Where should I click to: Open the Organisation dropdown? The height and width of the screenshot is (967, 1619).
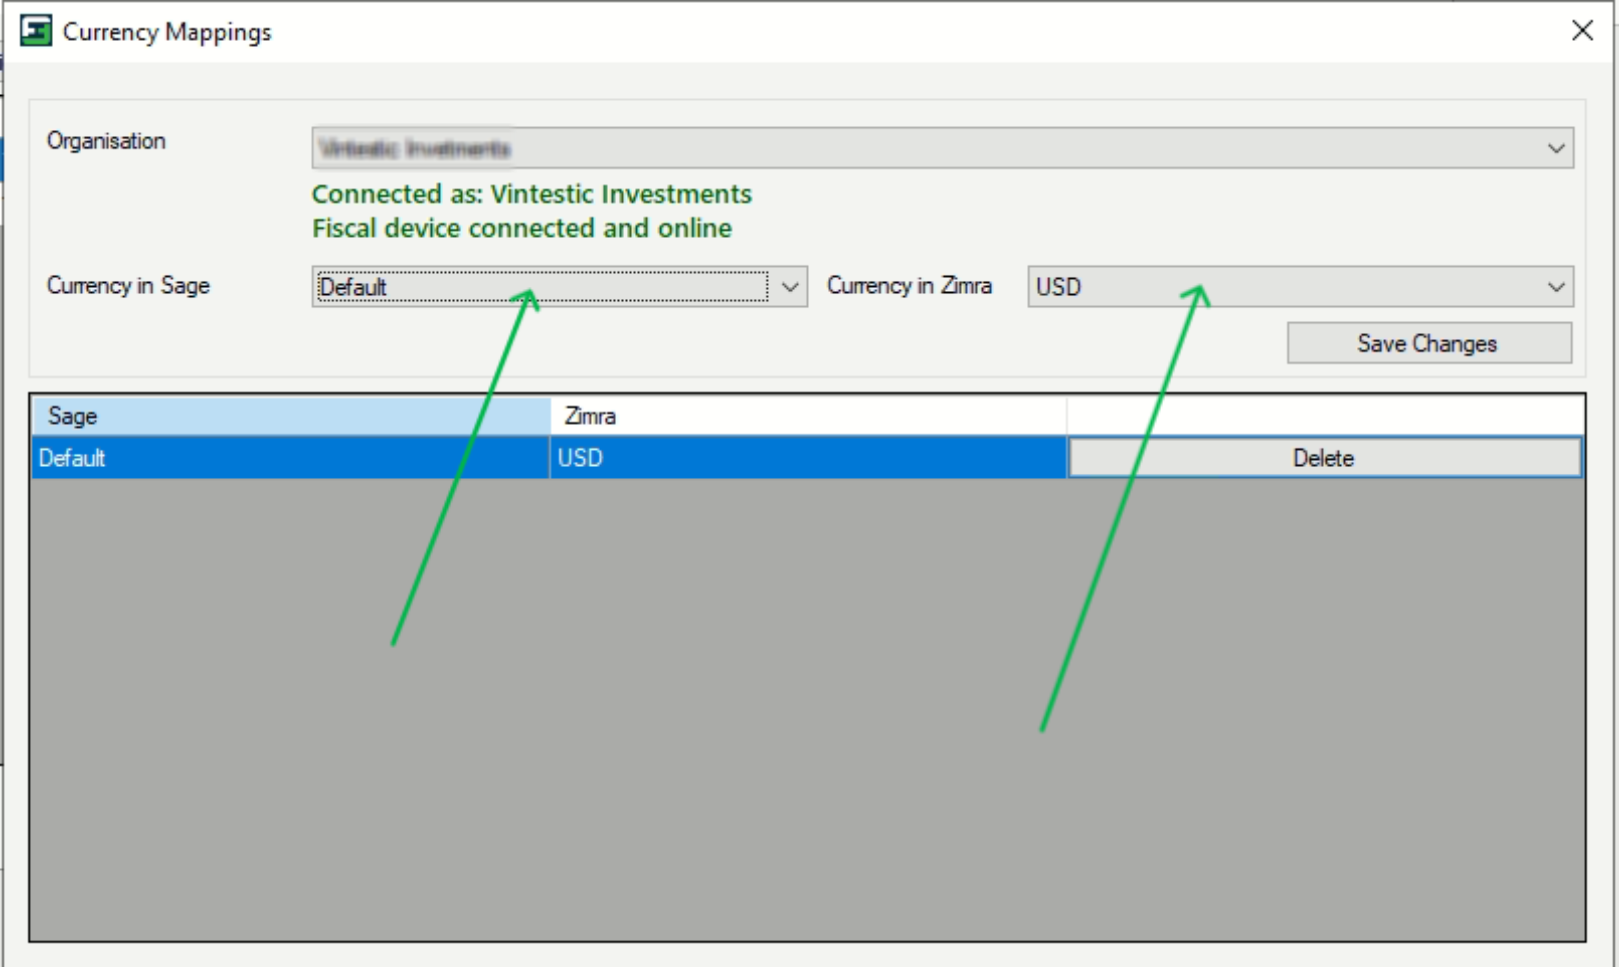tap(942, 148)
